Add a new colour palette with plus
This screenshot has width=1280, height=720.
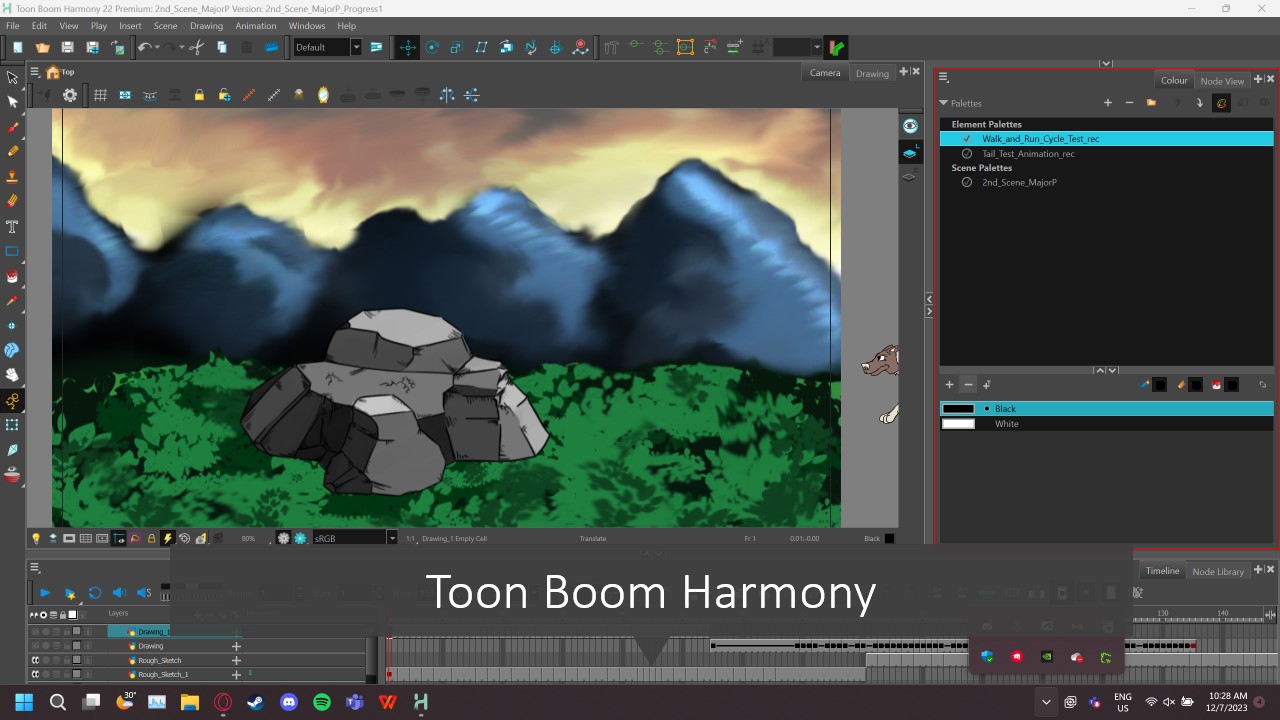tap(1108, 103)
